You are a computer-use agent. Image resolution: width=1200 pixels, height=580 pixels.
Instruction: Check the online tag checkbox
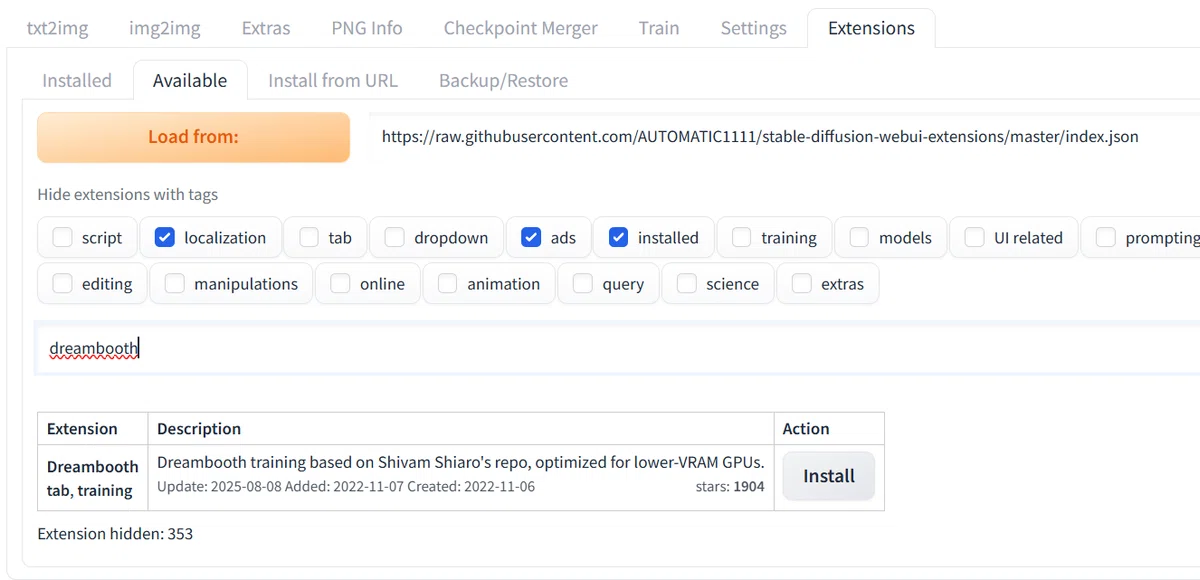(340, 284)
